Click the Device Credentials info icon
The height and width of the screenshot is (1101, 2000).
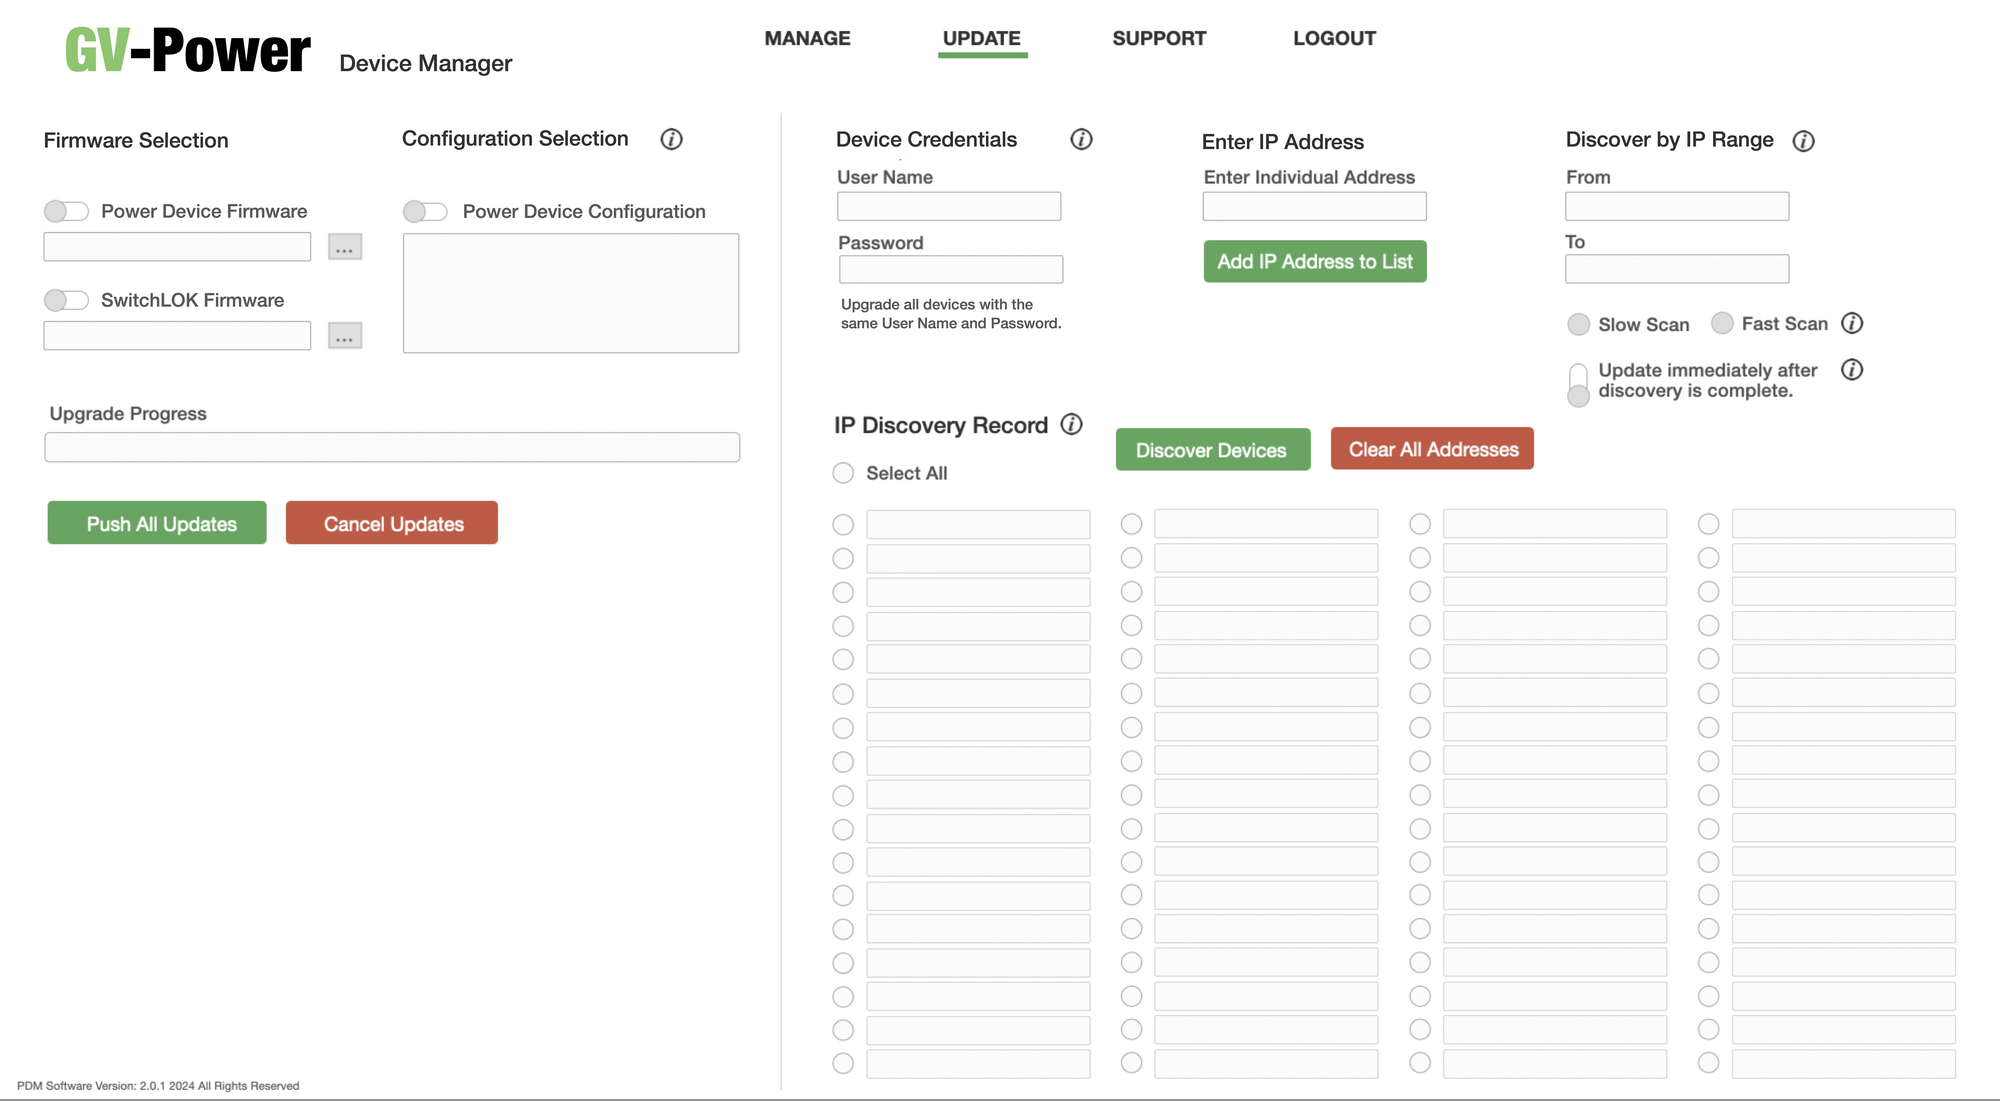(x=1081, y=139)
